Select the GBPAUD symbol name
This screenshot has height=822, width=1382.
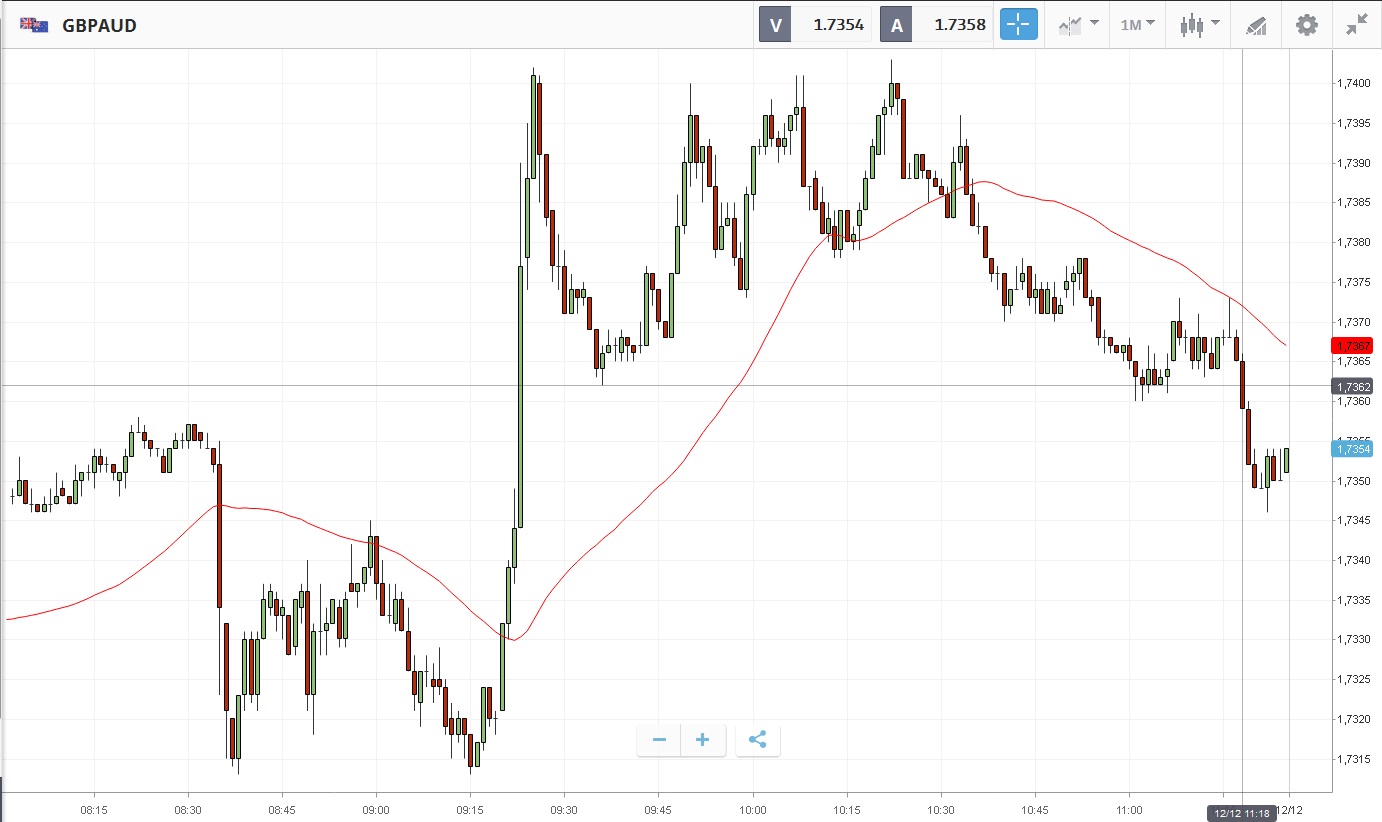(x=99, y=25)
